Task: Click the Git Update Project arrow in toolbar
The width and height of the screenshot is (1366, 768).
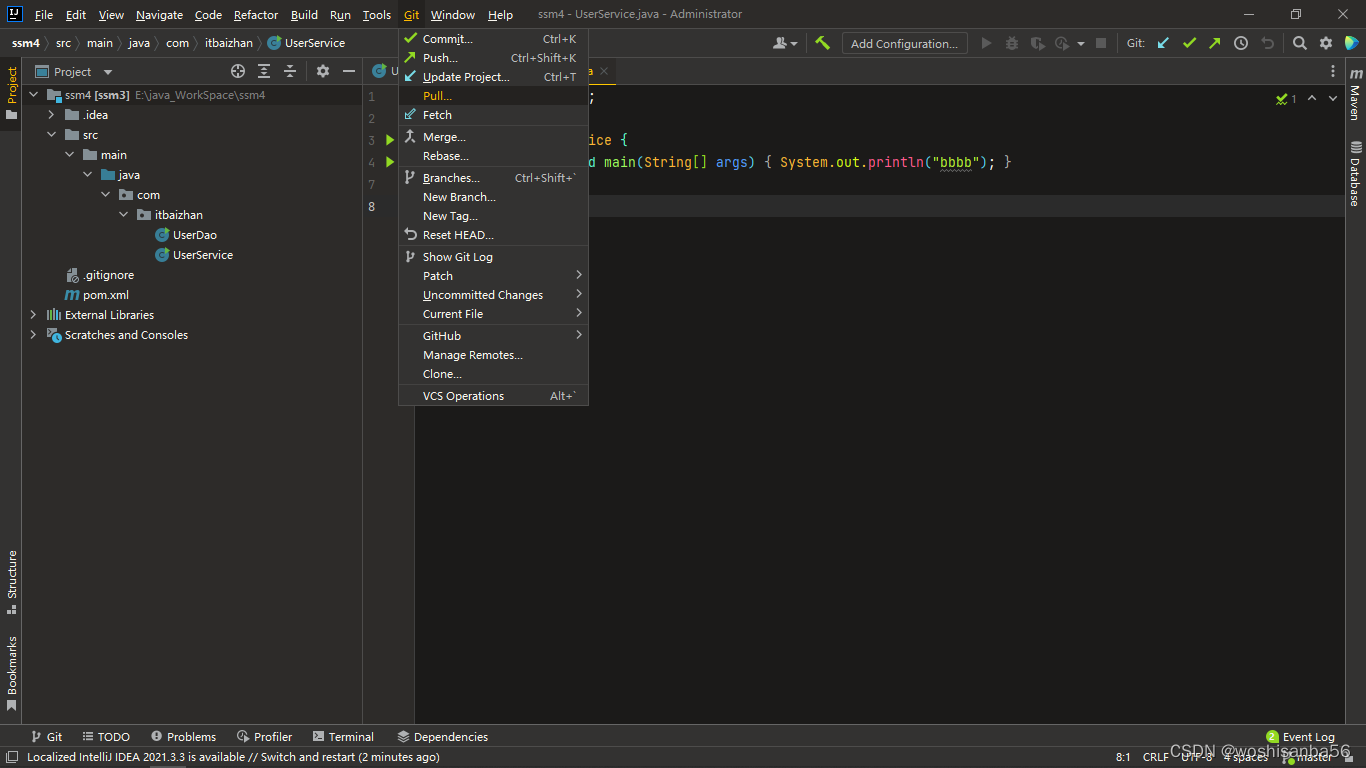Action: pos(1163,43)
